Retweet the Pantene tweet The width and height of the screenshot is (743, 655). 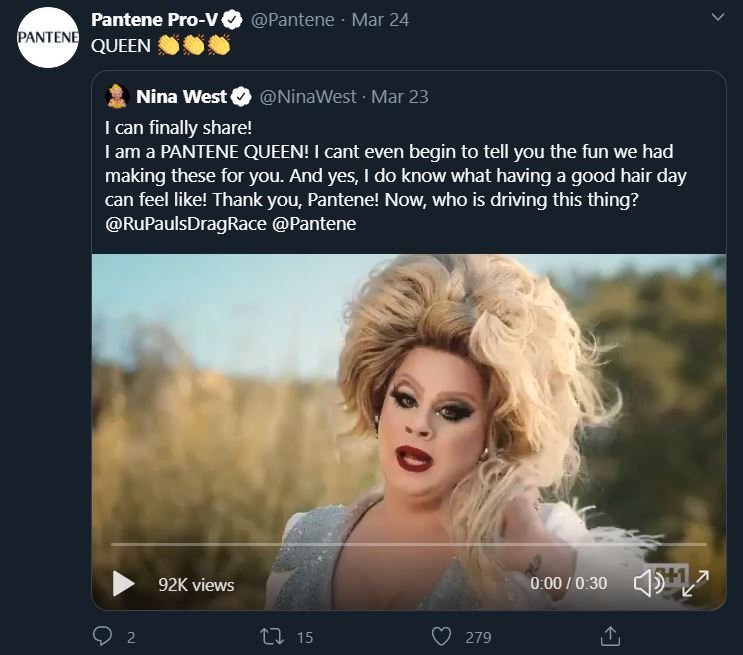pos(273,636)
